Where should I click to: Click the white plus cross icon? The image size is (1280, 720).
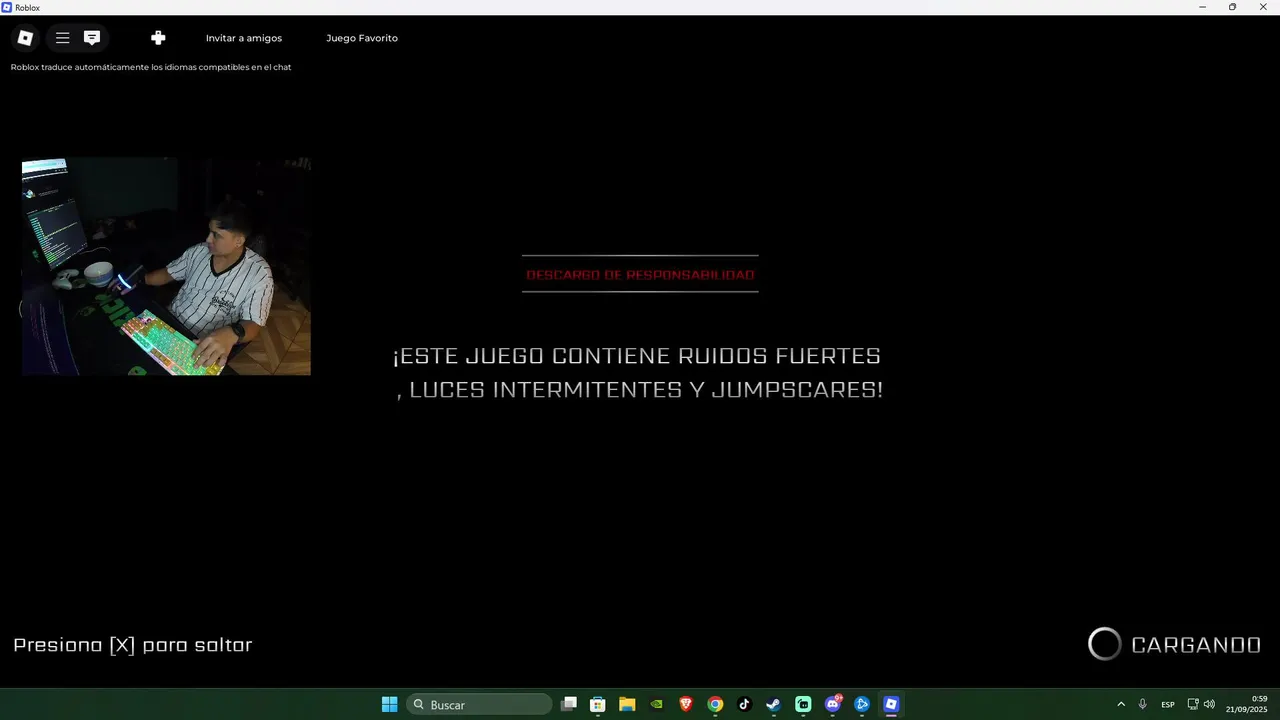(158, 38)
